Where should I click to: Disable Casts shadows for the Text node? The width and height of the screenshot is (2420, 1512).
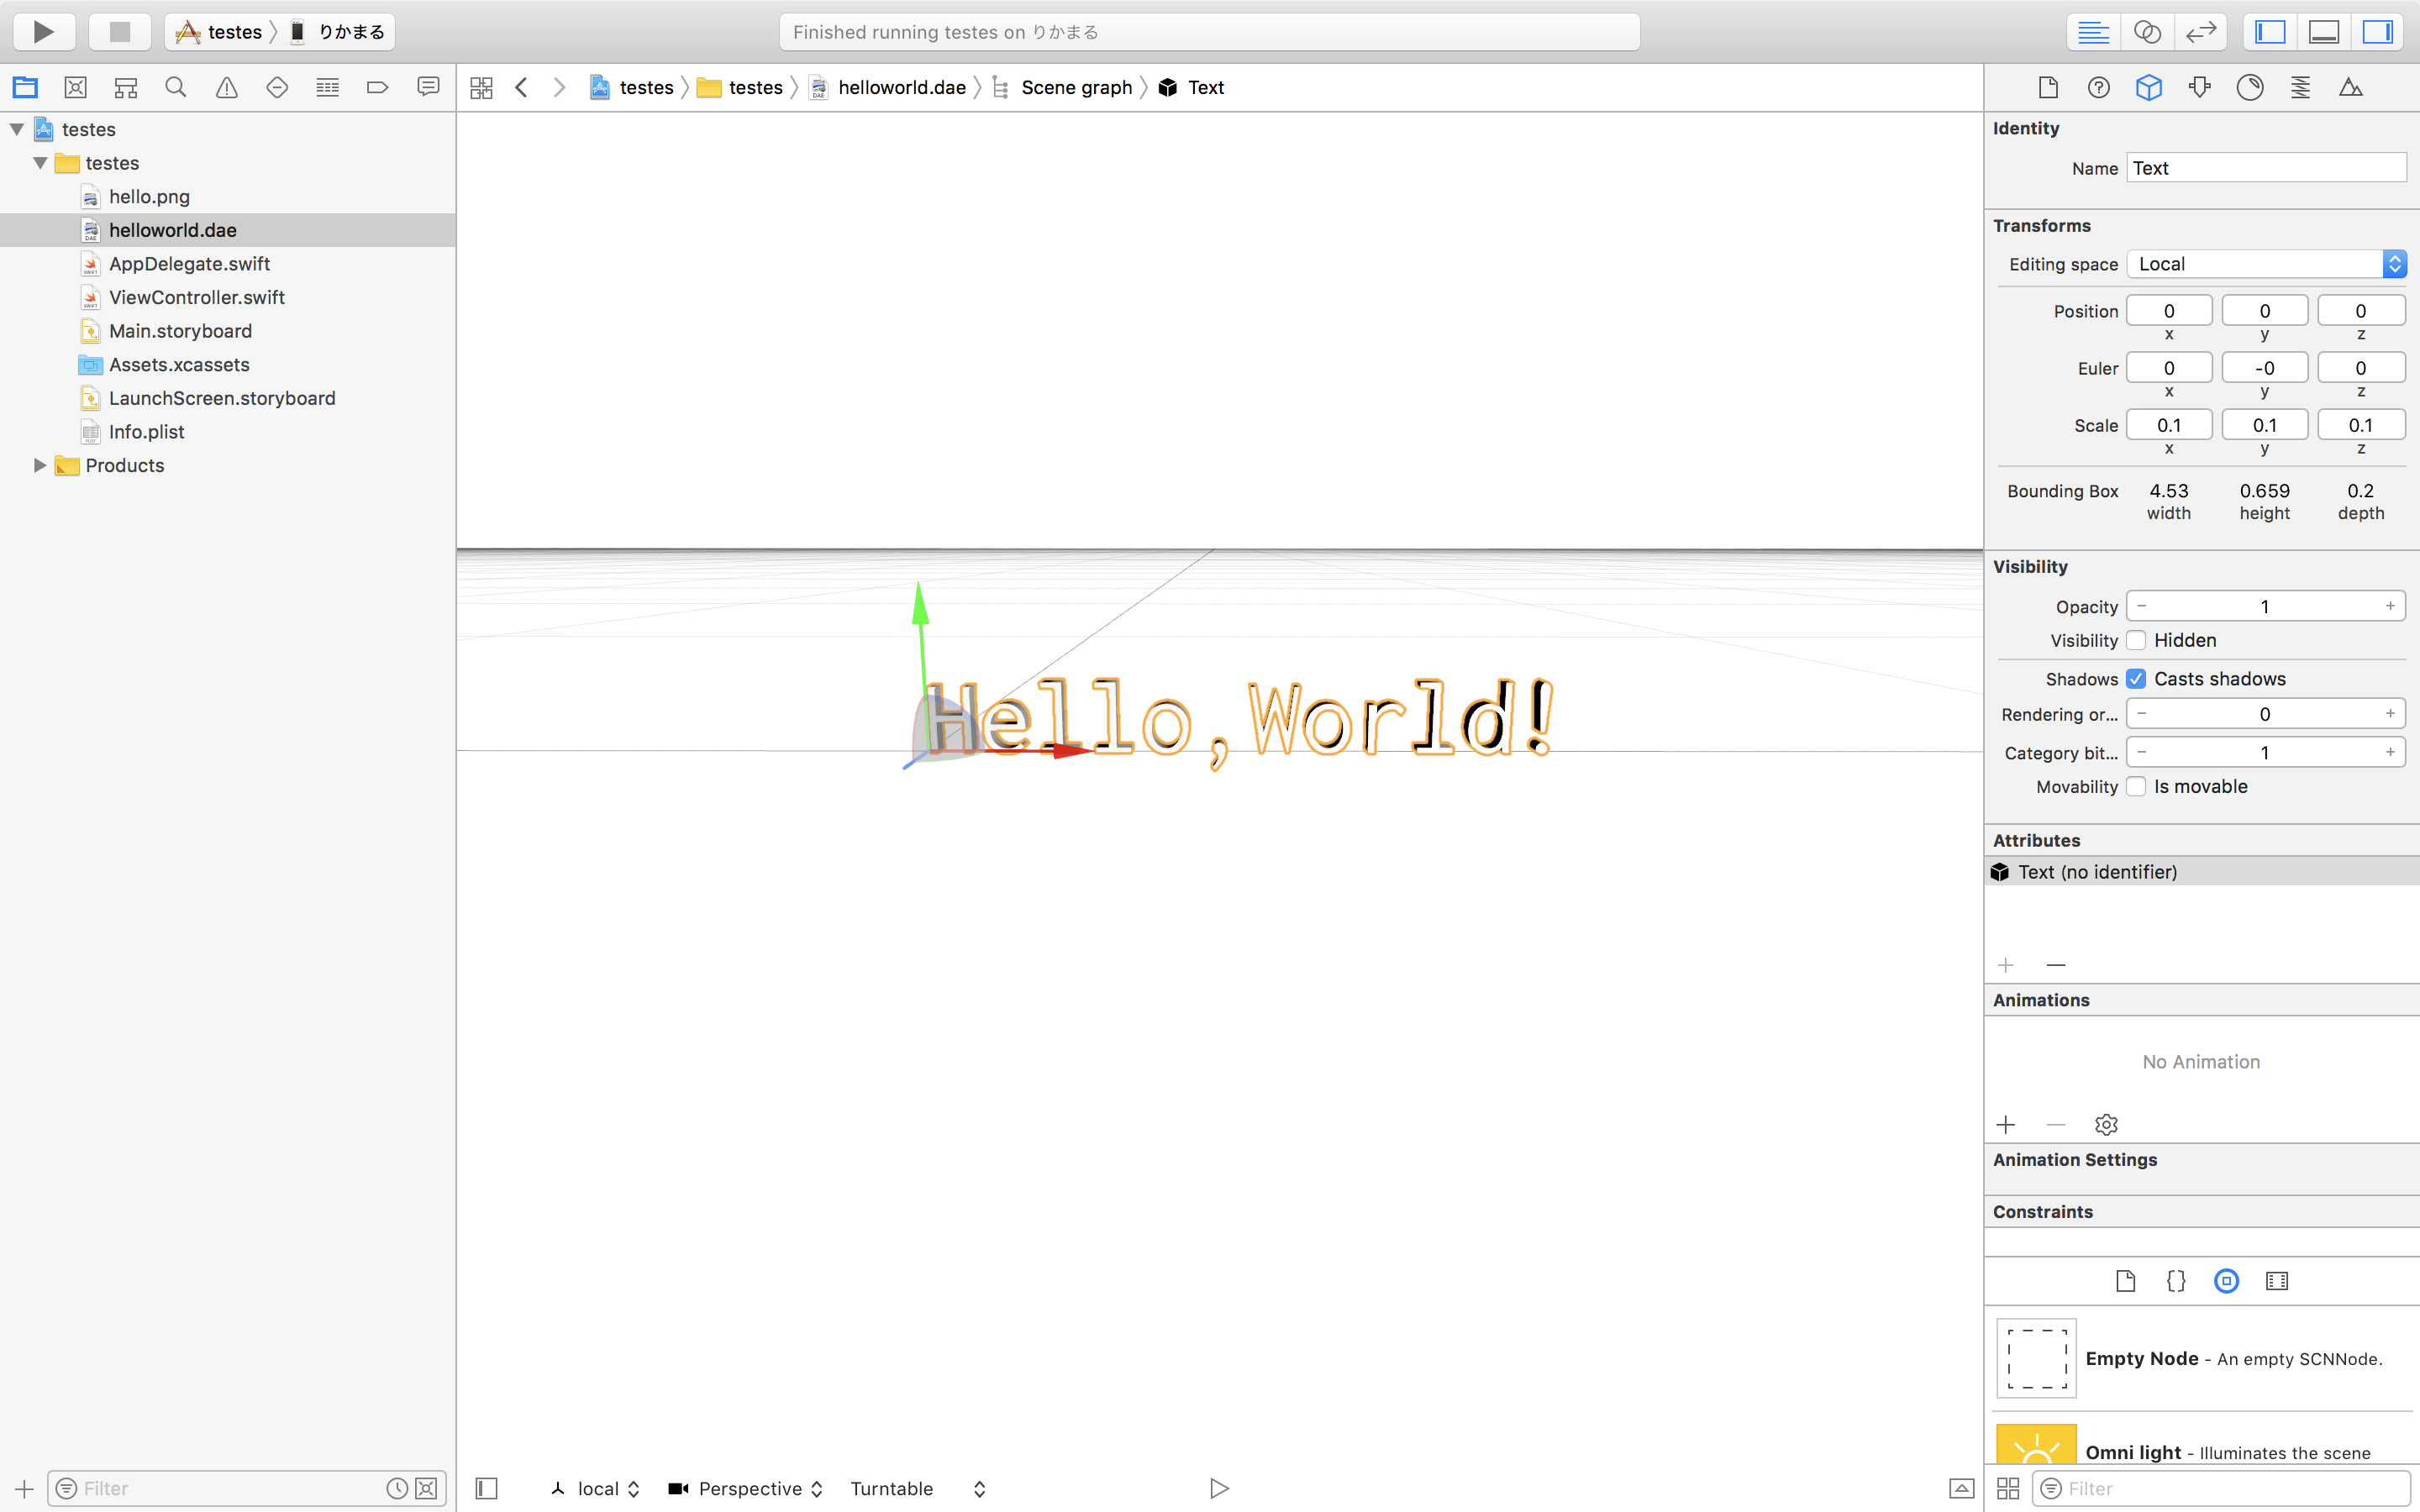2138,678
